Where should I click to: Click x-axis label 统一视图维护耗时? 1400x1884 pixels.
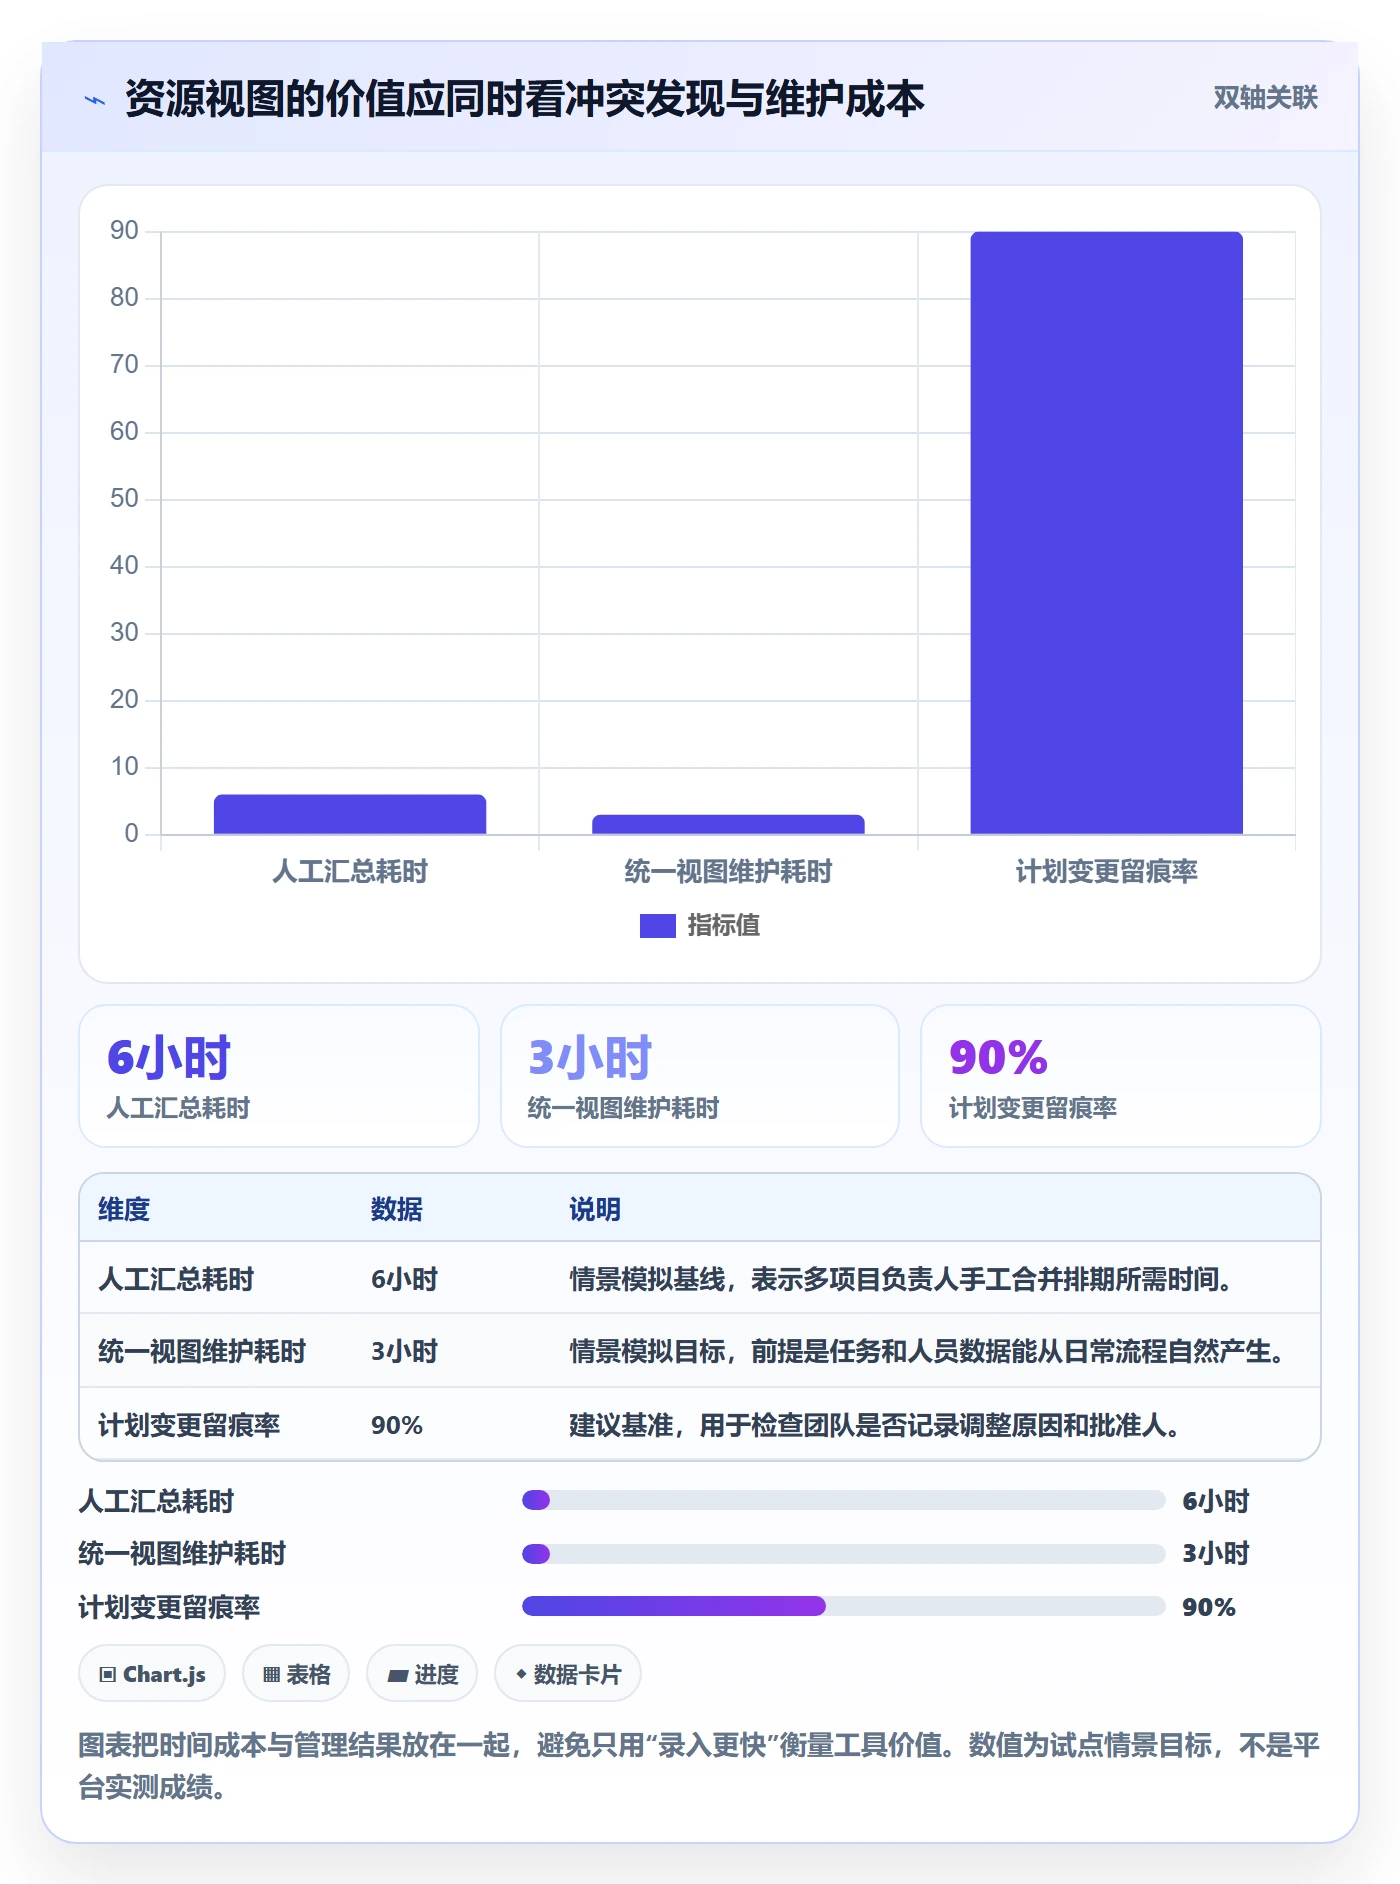(x=728, y=872)
